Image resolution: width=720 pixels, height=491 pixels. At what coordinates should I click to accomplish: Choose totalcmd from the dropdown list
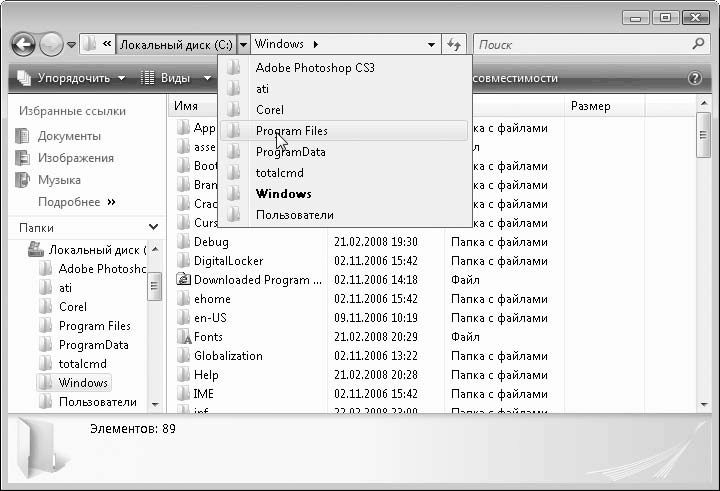(280, 173)
